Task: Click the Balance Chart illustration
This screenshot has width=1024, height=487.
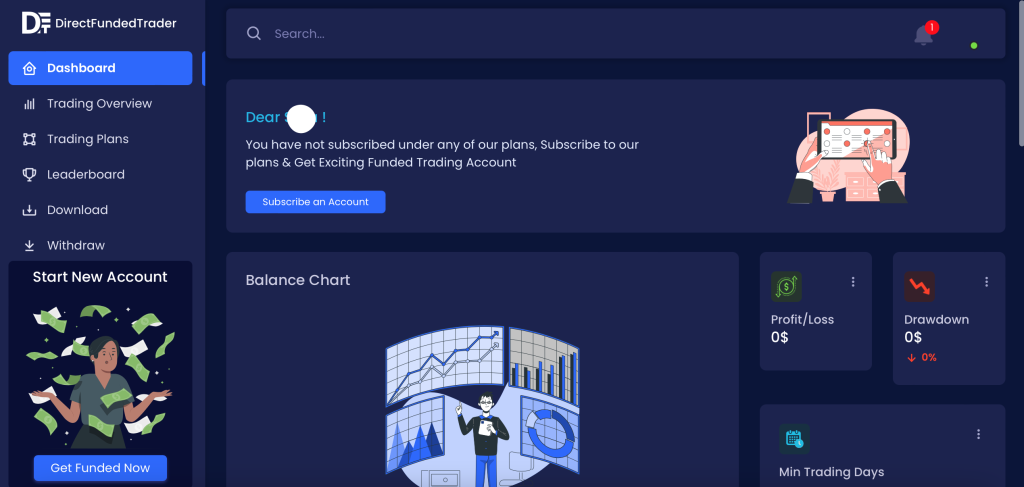Action: (482, 406)
